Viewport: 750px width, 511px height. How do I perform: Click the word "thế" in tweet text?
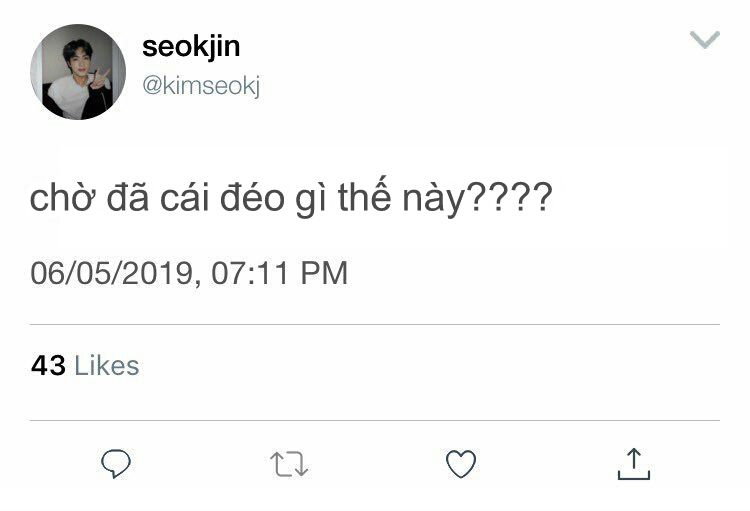[364, 195]
